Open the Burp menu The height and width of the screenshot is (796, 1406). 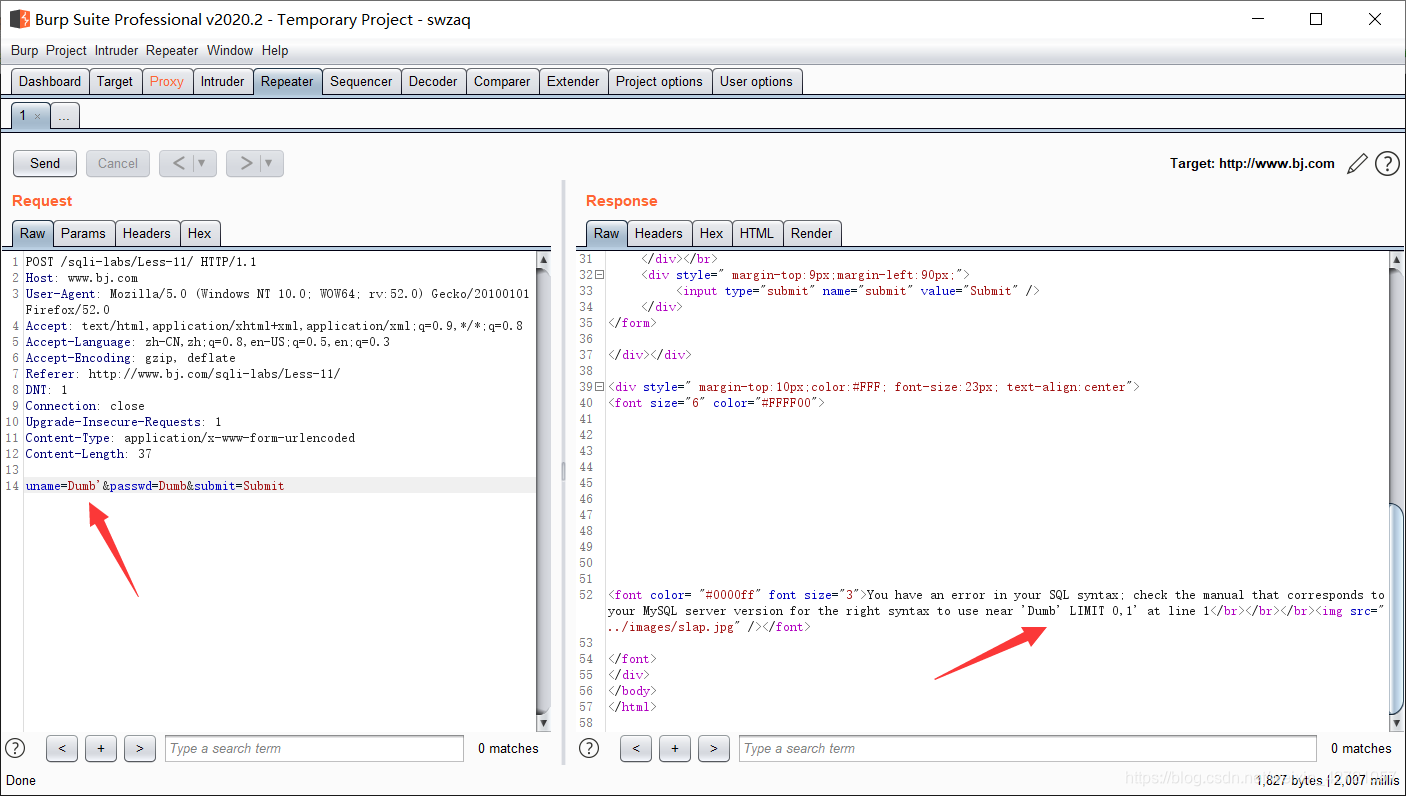coord(24,50)
